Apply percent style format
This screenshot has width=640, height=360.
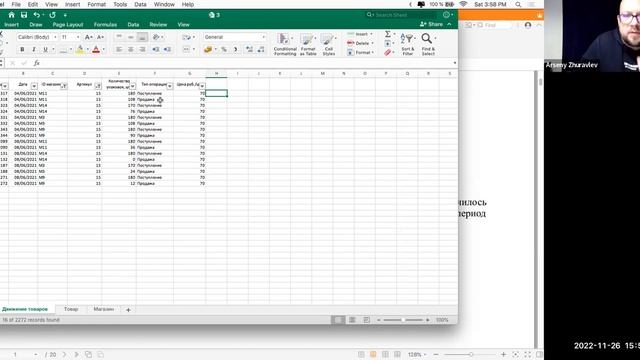pos(224,49)
